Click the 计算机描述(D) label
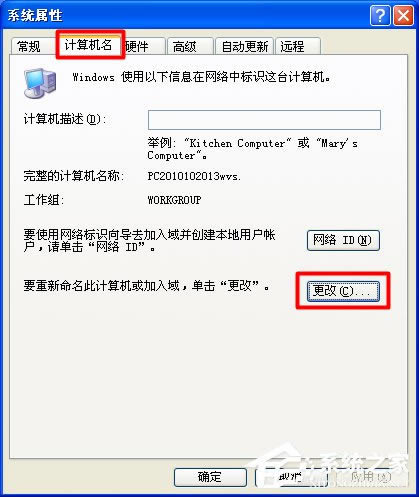This screenshot has width=419, height=497. click(65, 119)
